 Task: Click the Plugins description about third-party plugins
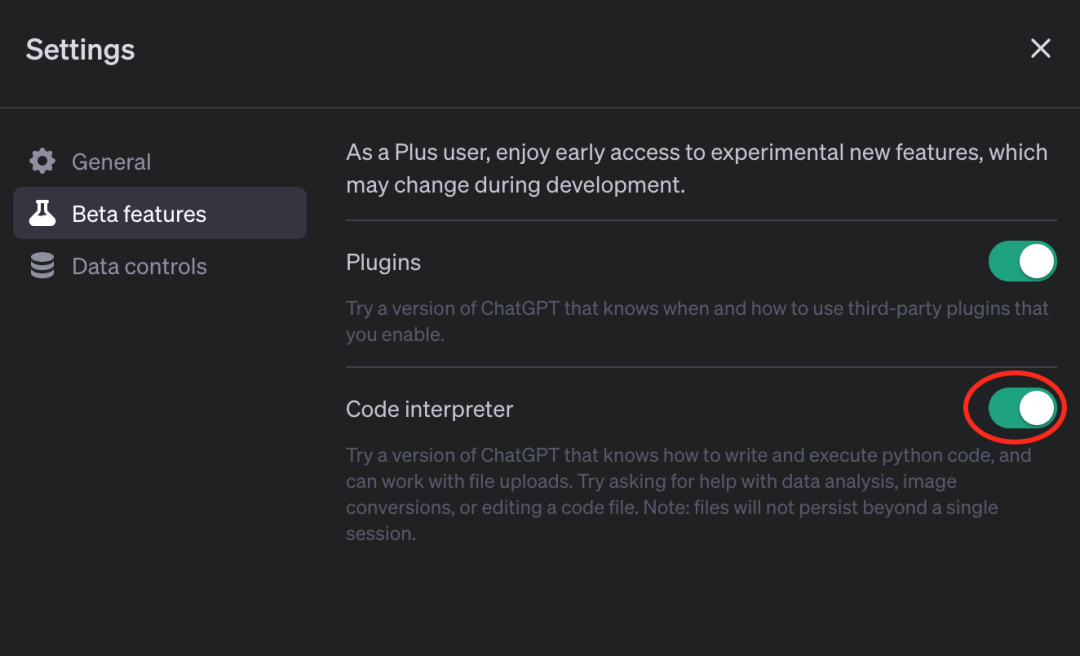696,321
